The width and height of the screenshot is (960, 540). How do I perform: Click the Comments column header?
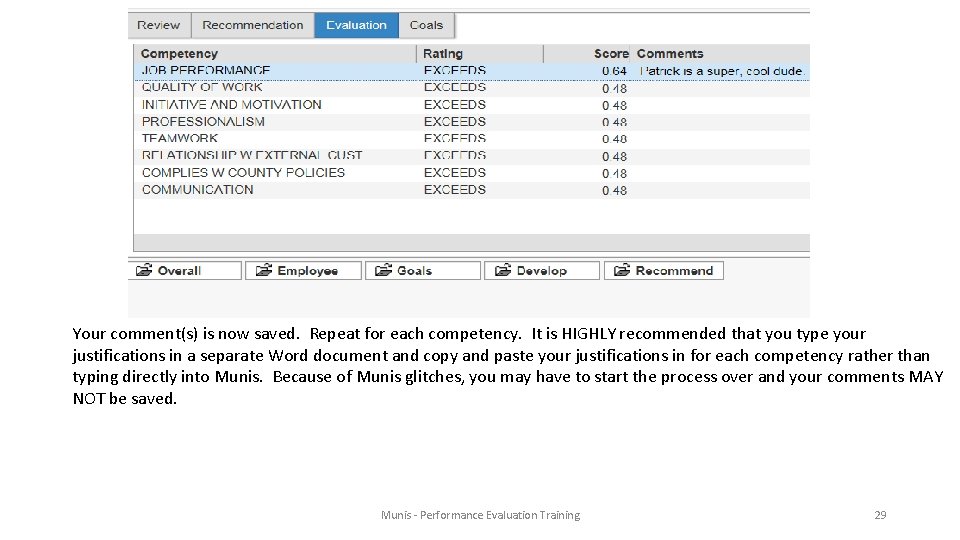tap(721, 53)
